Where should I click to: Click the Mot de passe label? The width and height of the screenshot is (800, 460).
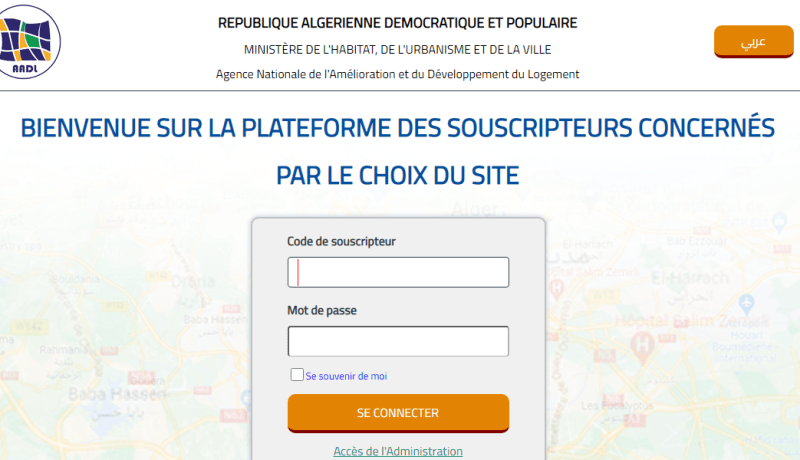[322, 310]
